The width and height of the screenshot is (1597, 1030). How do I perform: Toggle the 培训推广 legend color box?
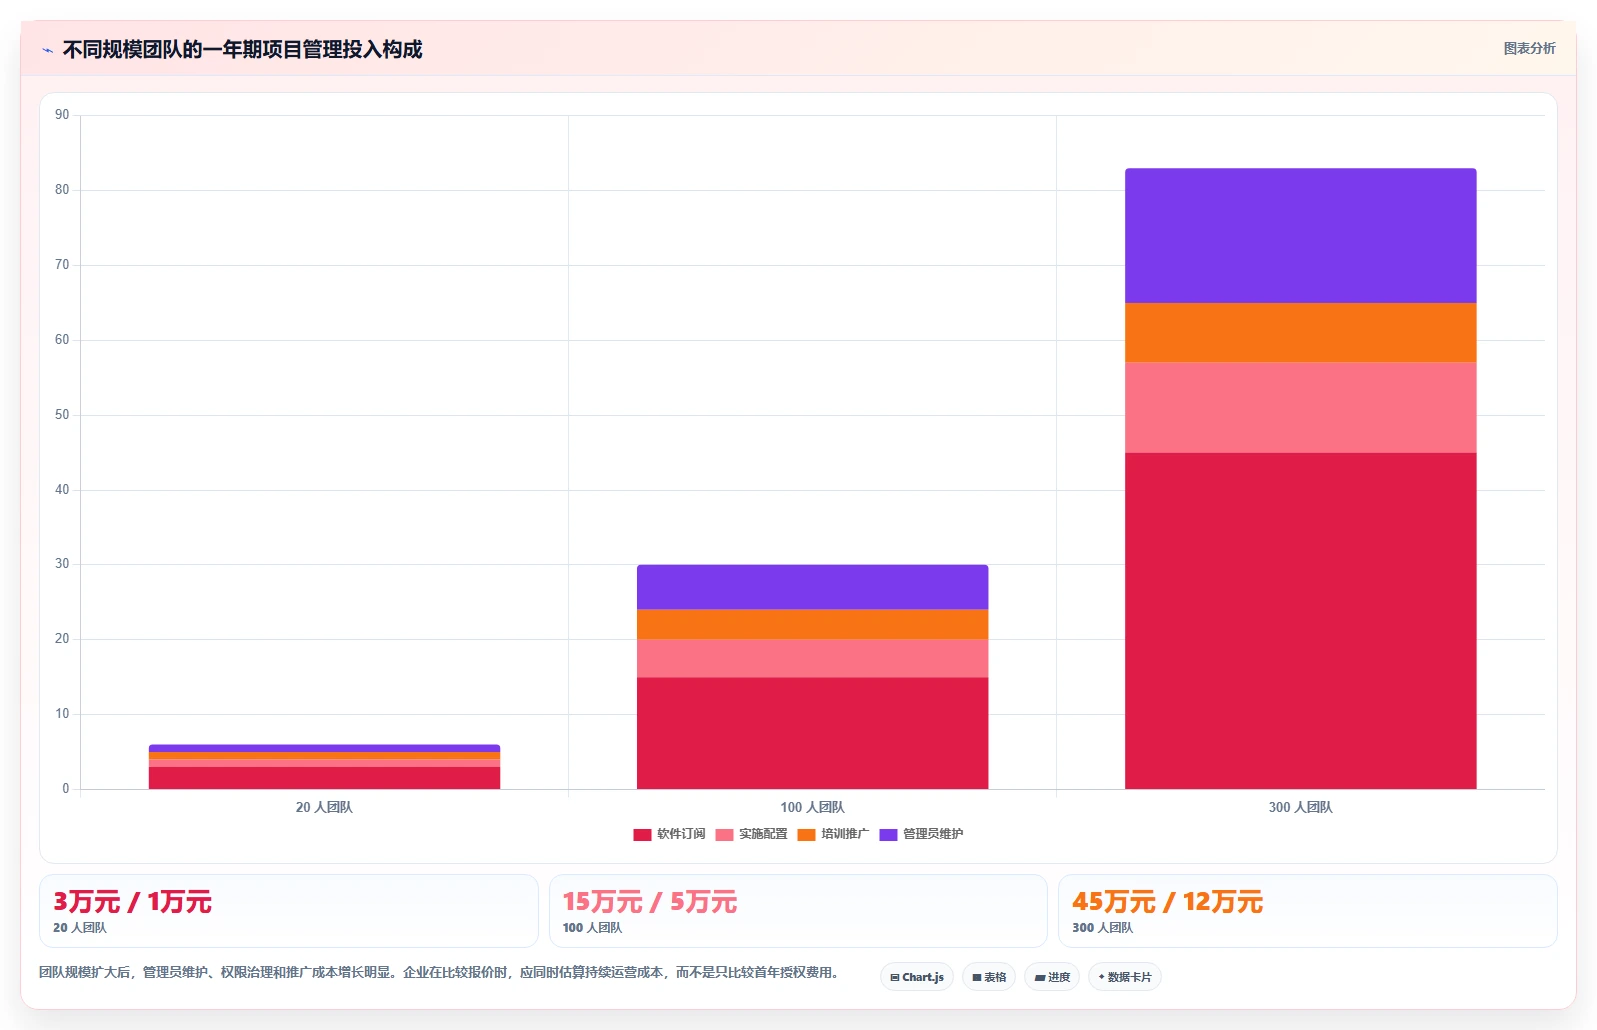(806, 834)
